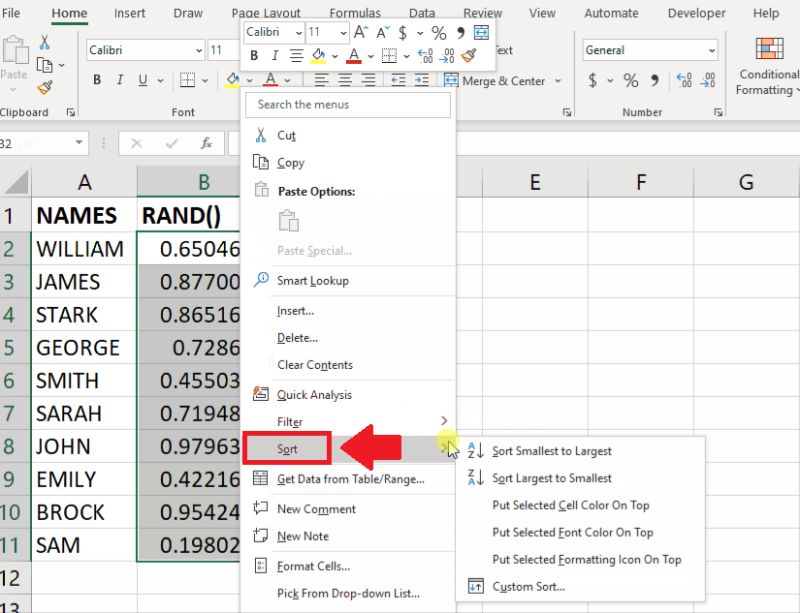Toggle bold formatting on the mini toolbar
This screenshot has width=800, height=613.
pyautogui.click(x=253, y=55)
